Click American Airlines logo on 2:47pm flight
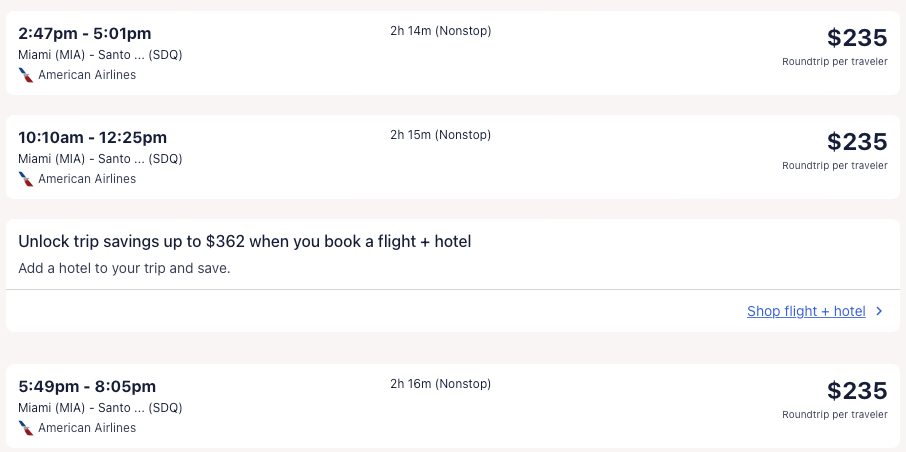The image size is (906, 452). 26,75
